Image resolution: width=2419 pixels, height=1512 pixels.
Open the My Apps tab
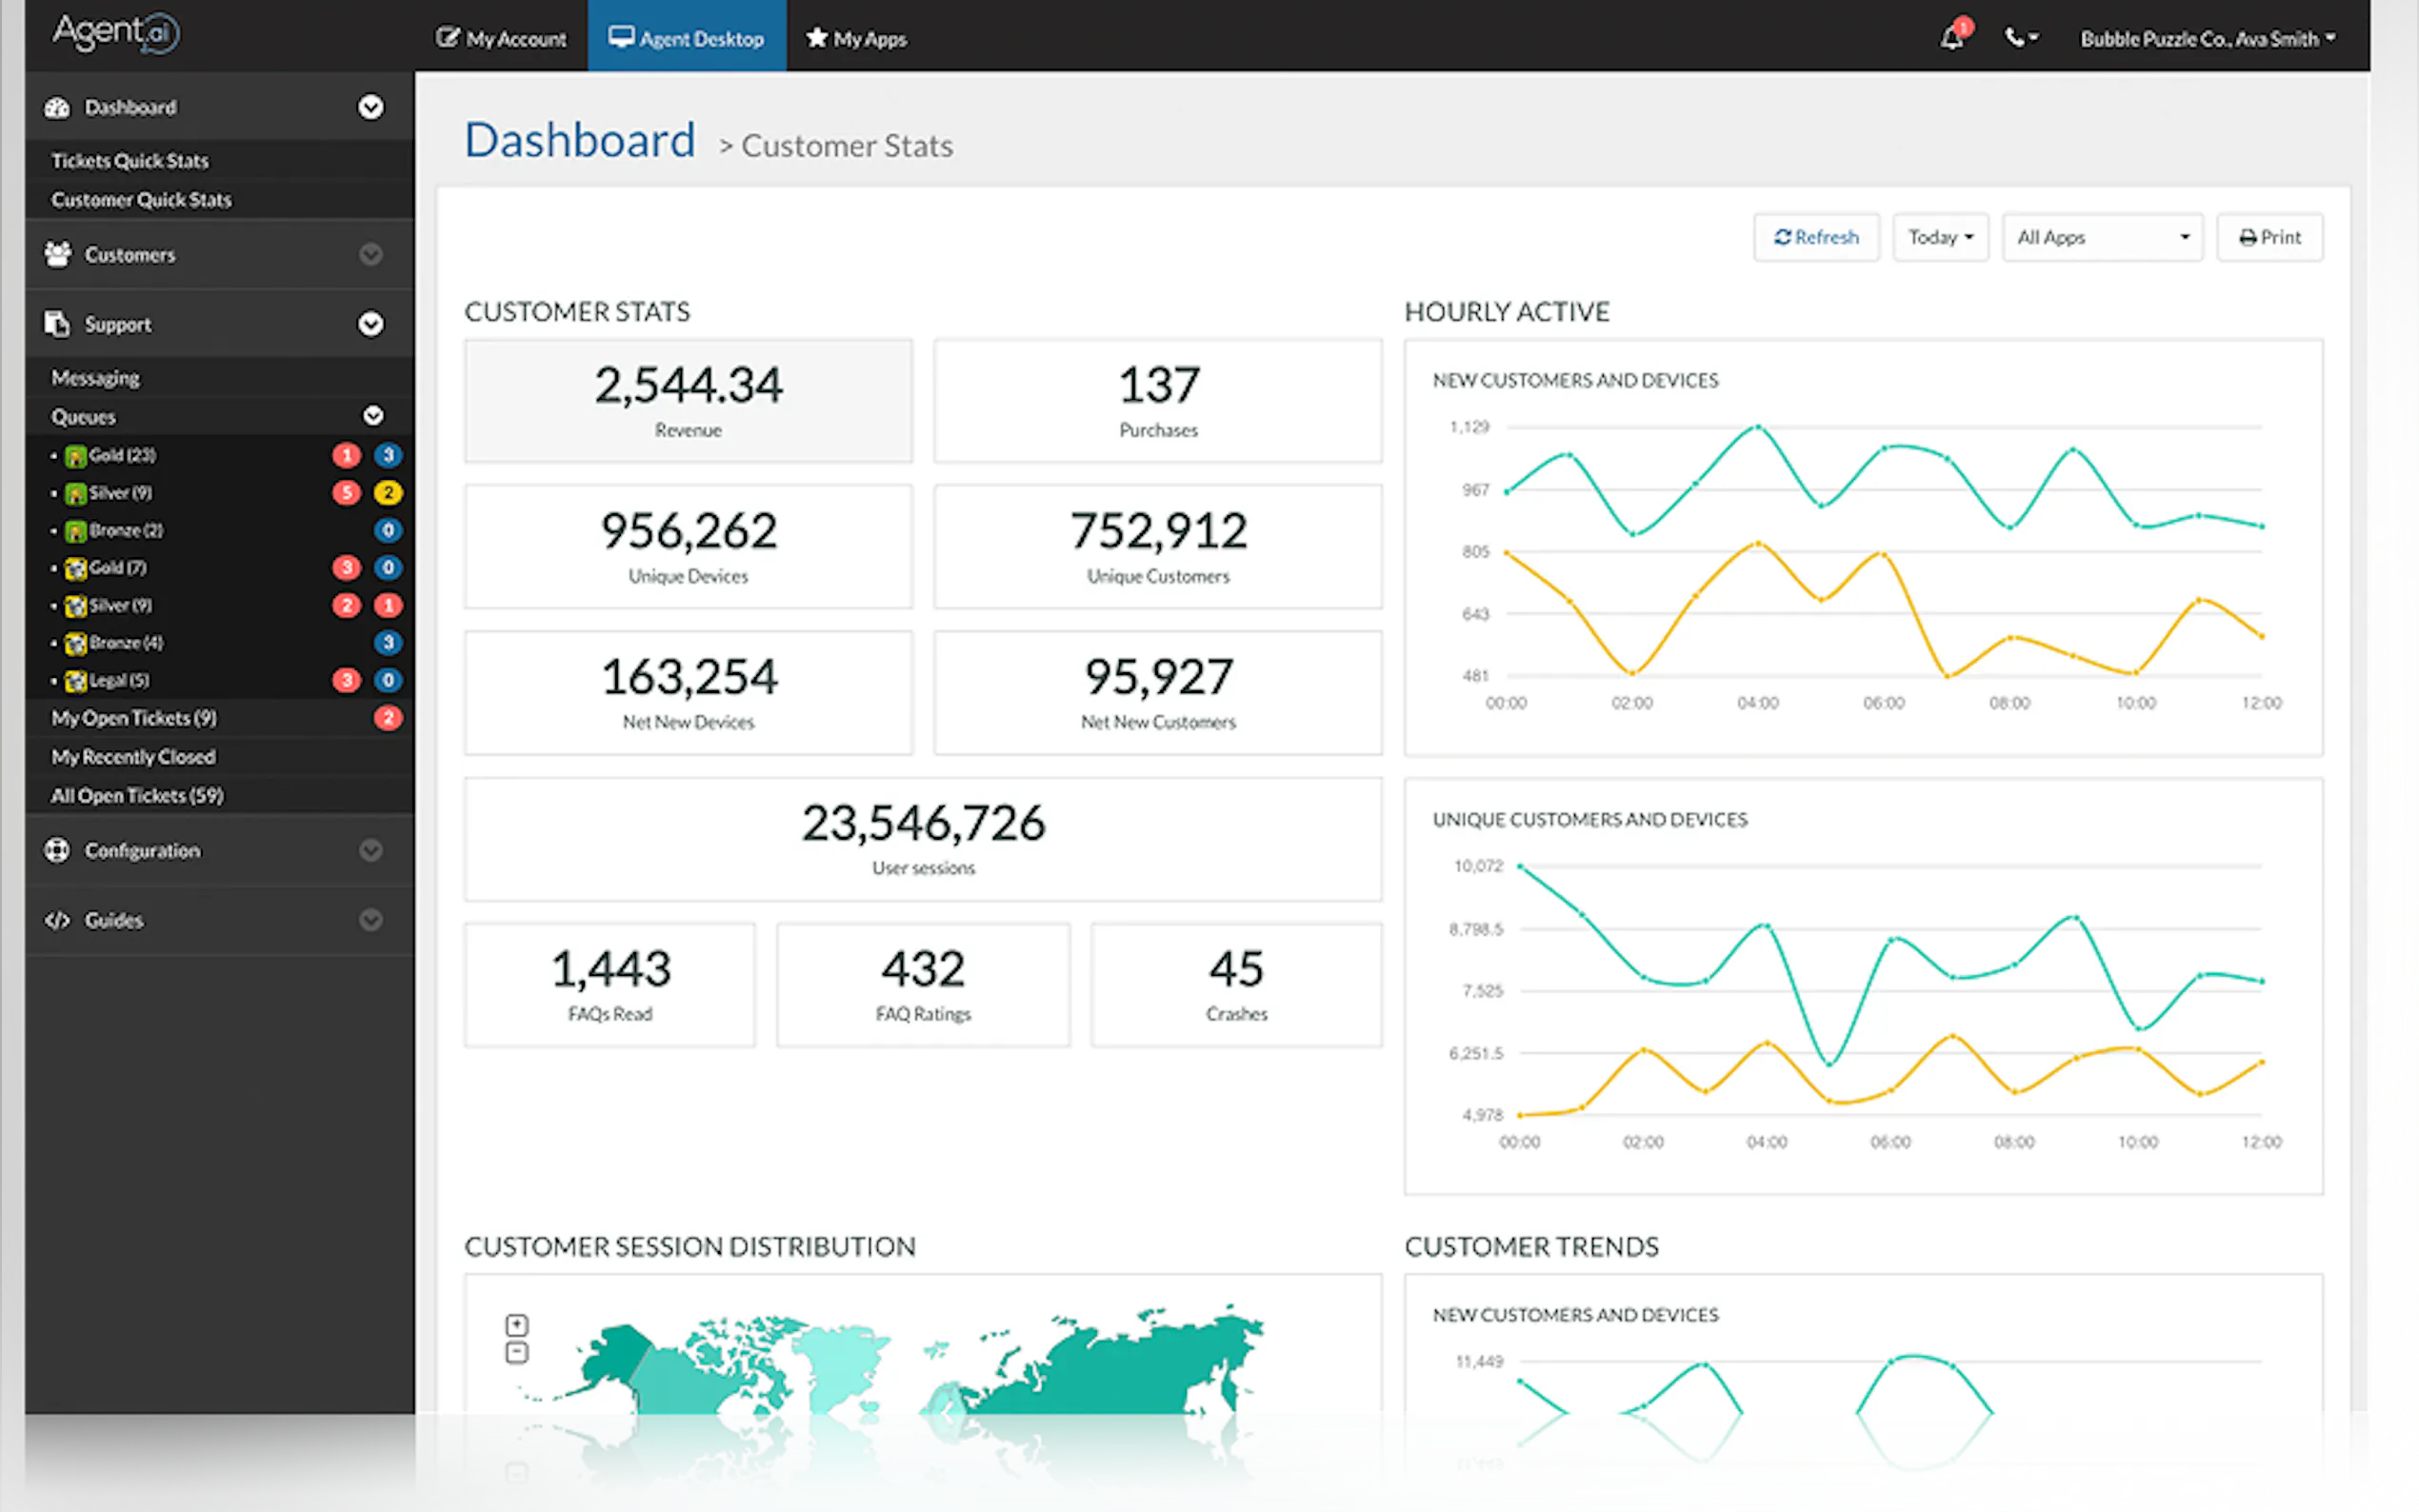pyautogui.click(x=856, y=38)
